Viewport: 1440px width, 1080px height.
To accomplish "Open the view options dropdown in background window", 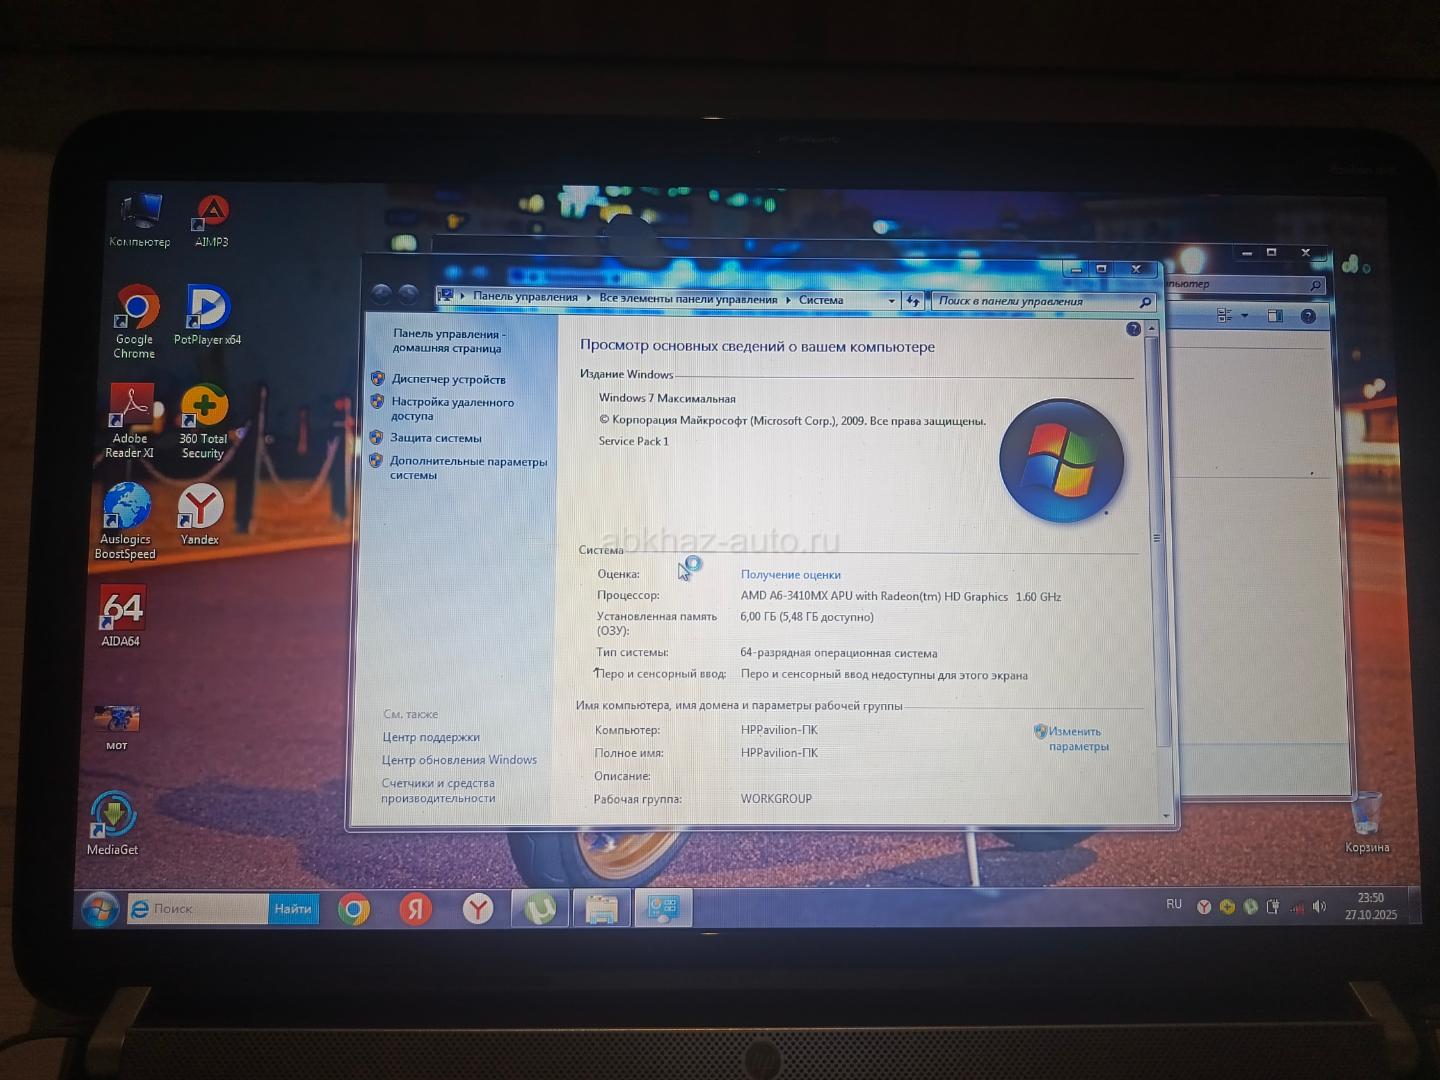I will coord(1245,316).
